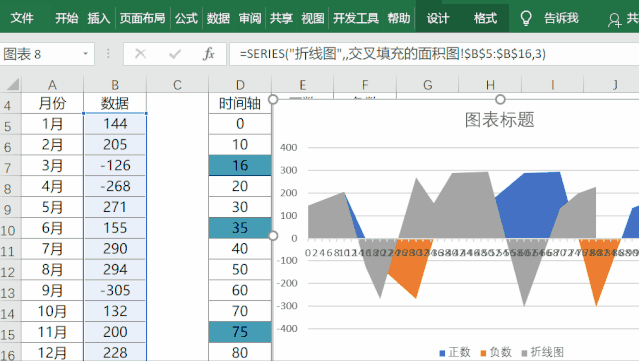Switch to the 公式 tab
This screenshot has height=361, width=639.
186,18
